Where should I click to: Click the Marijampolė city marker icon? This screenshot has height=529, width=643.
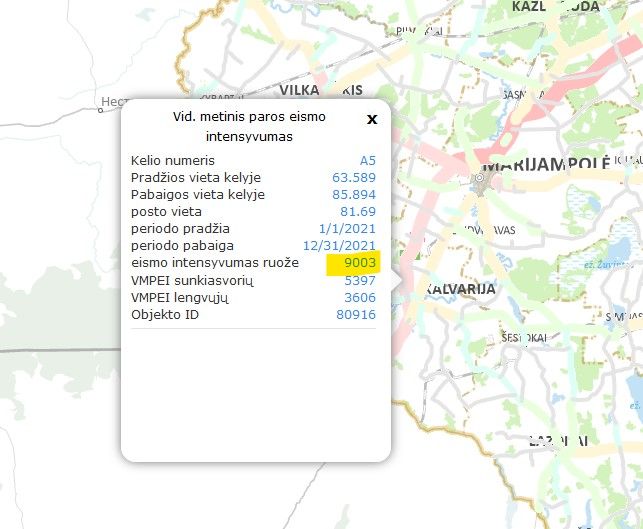(479, 179)
